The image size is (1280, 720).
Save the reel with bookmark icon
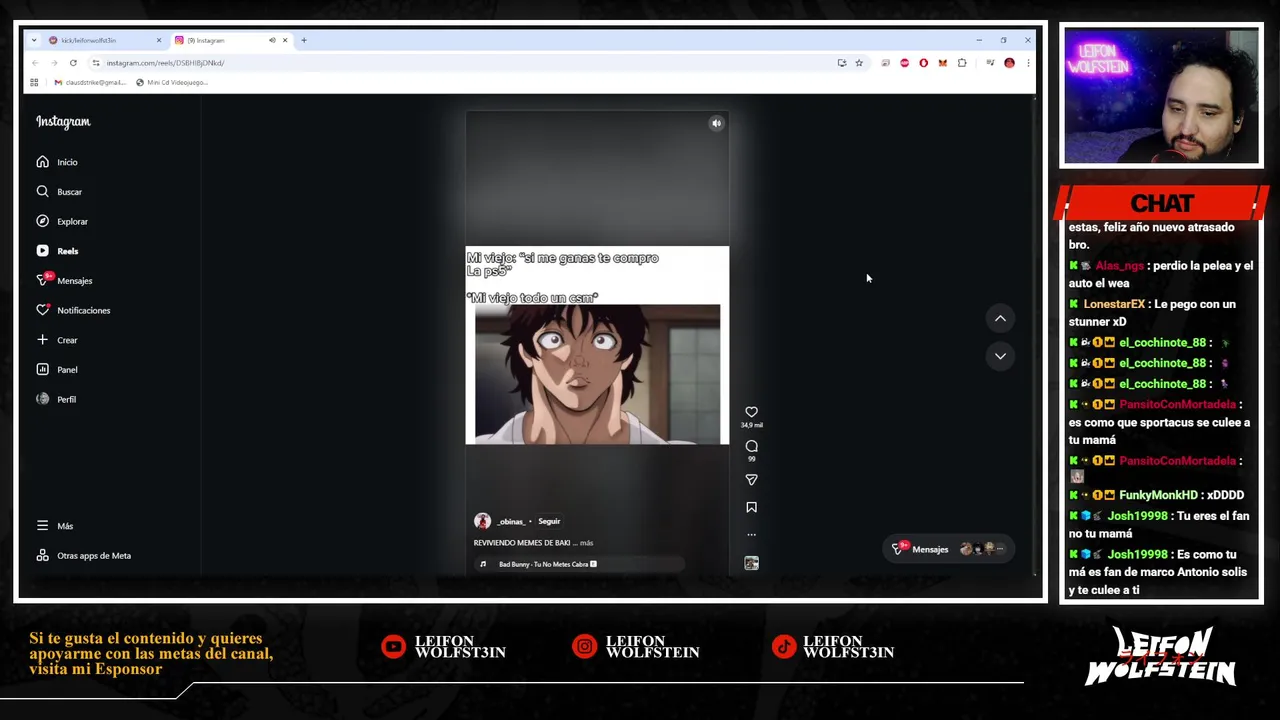(x=751, y=507)
